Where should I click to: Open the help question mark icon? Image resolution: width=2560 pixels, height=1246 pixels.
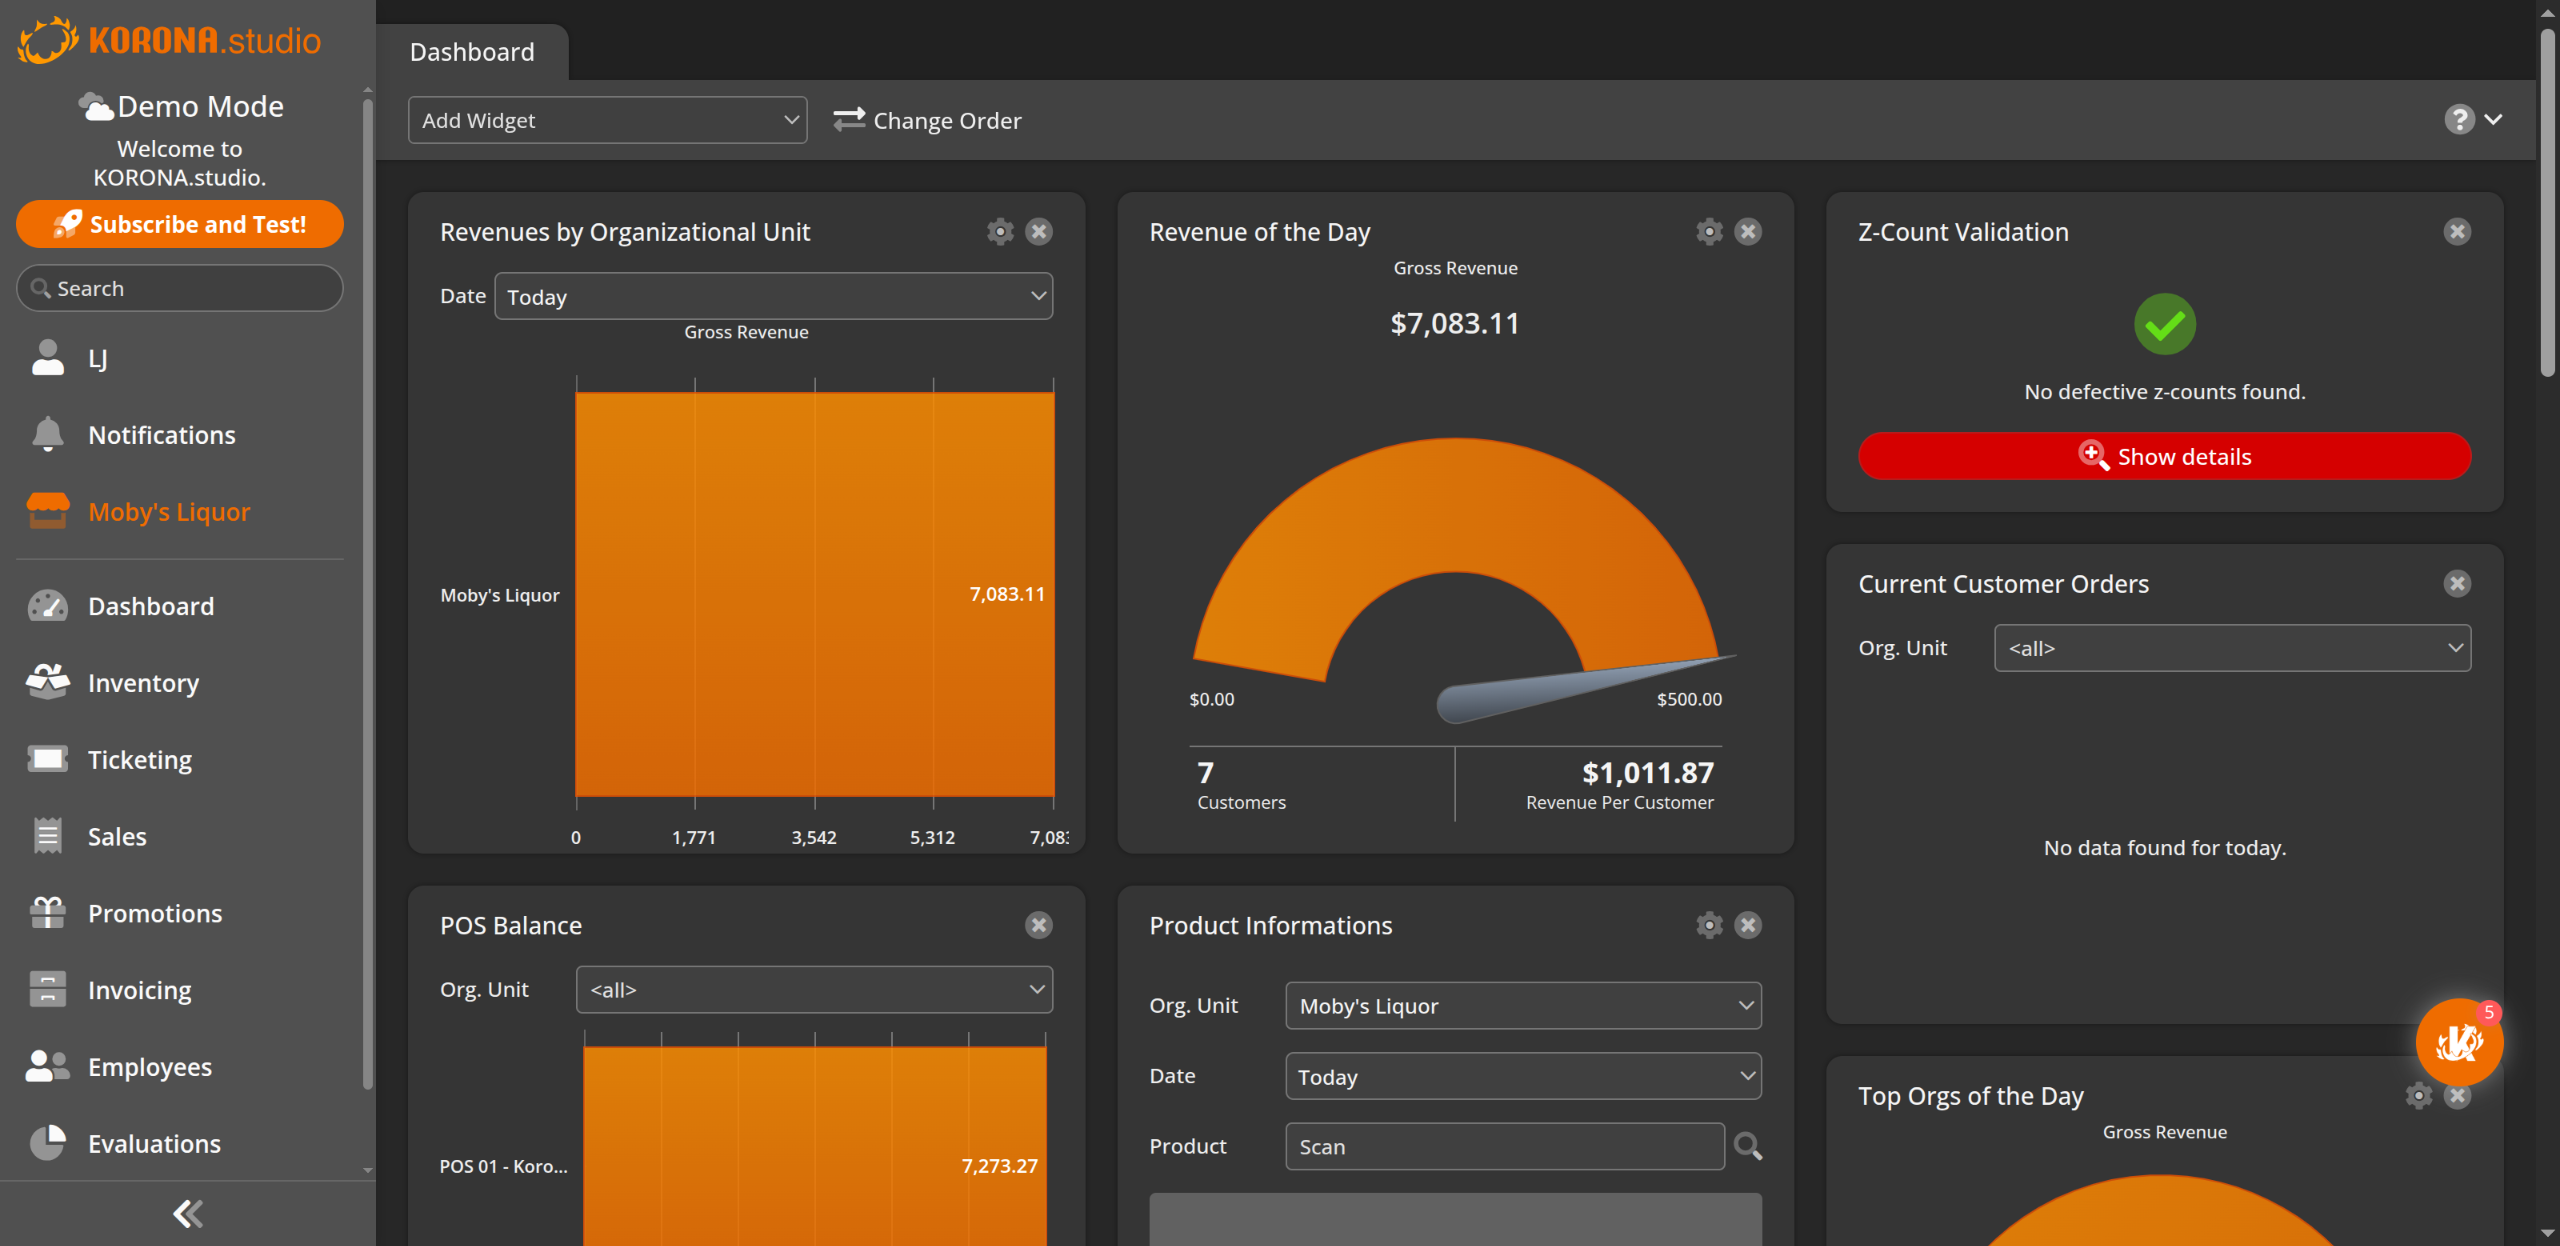coord(2459,120)
